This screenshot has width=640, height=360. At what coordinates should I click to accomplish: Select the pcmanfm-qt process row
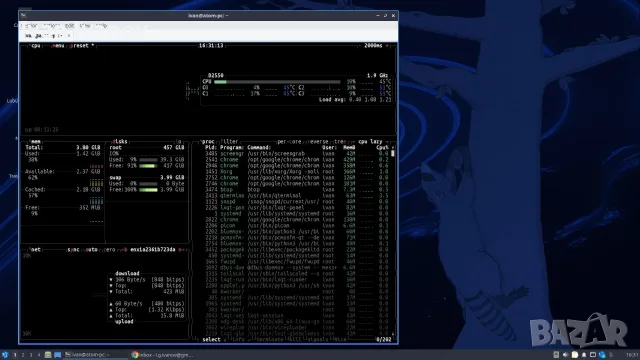pos(297,238)
